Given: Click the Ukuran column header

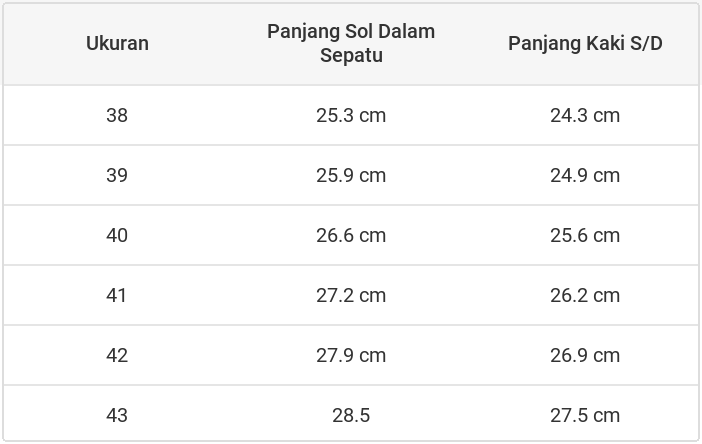Looking at the screenshot, I should tap(117, 43).
